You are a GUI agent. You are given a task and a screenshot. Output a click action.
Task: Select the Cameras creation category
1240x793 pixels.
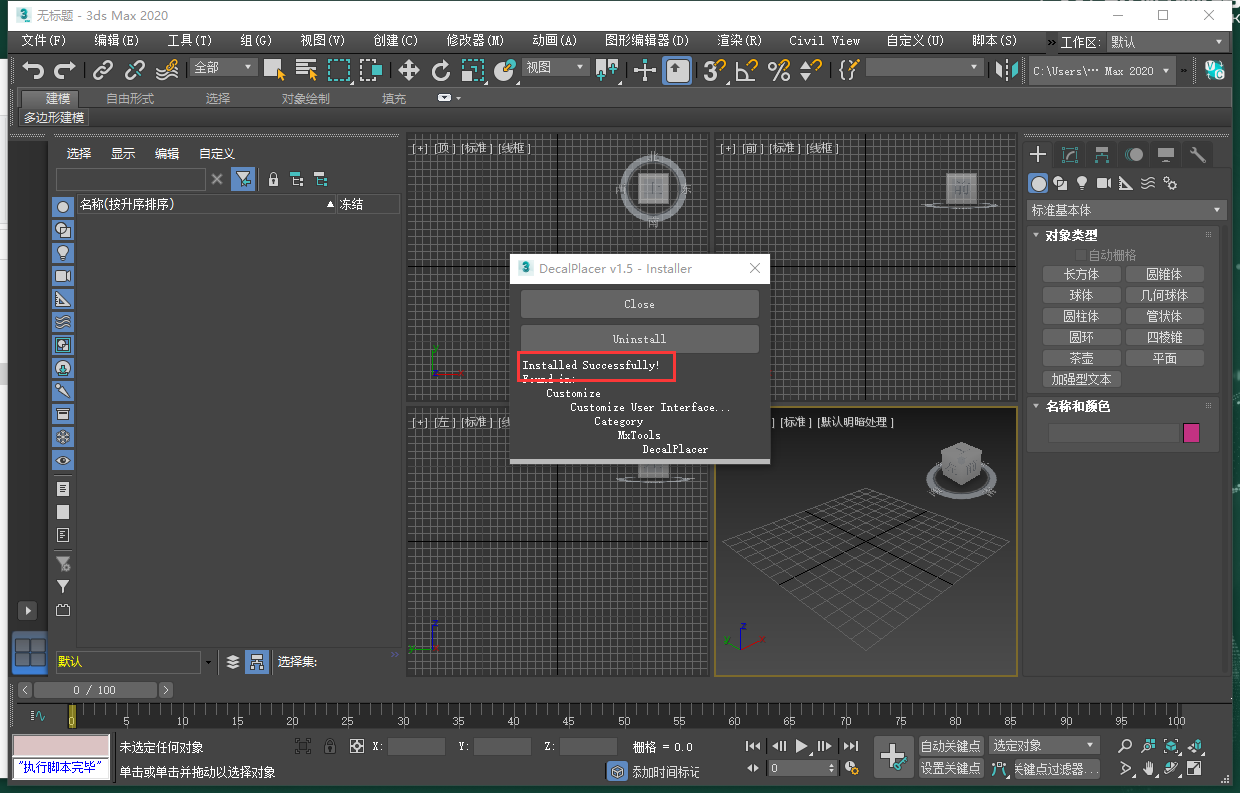click(1104, 183)
